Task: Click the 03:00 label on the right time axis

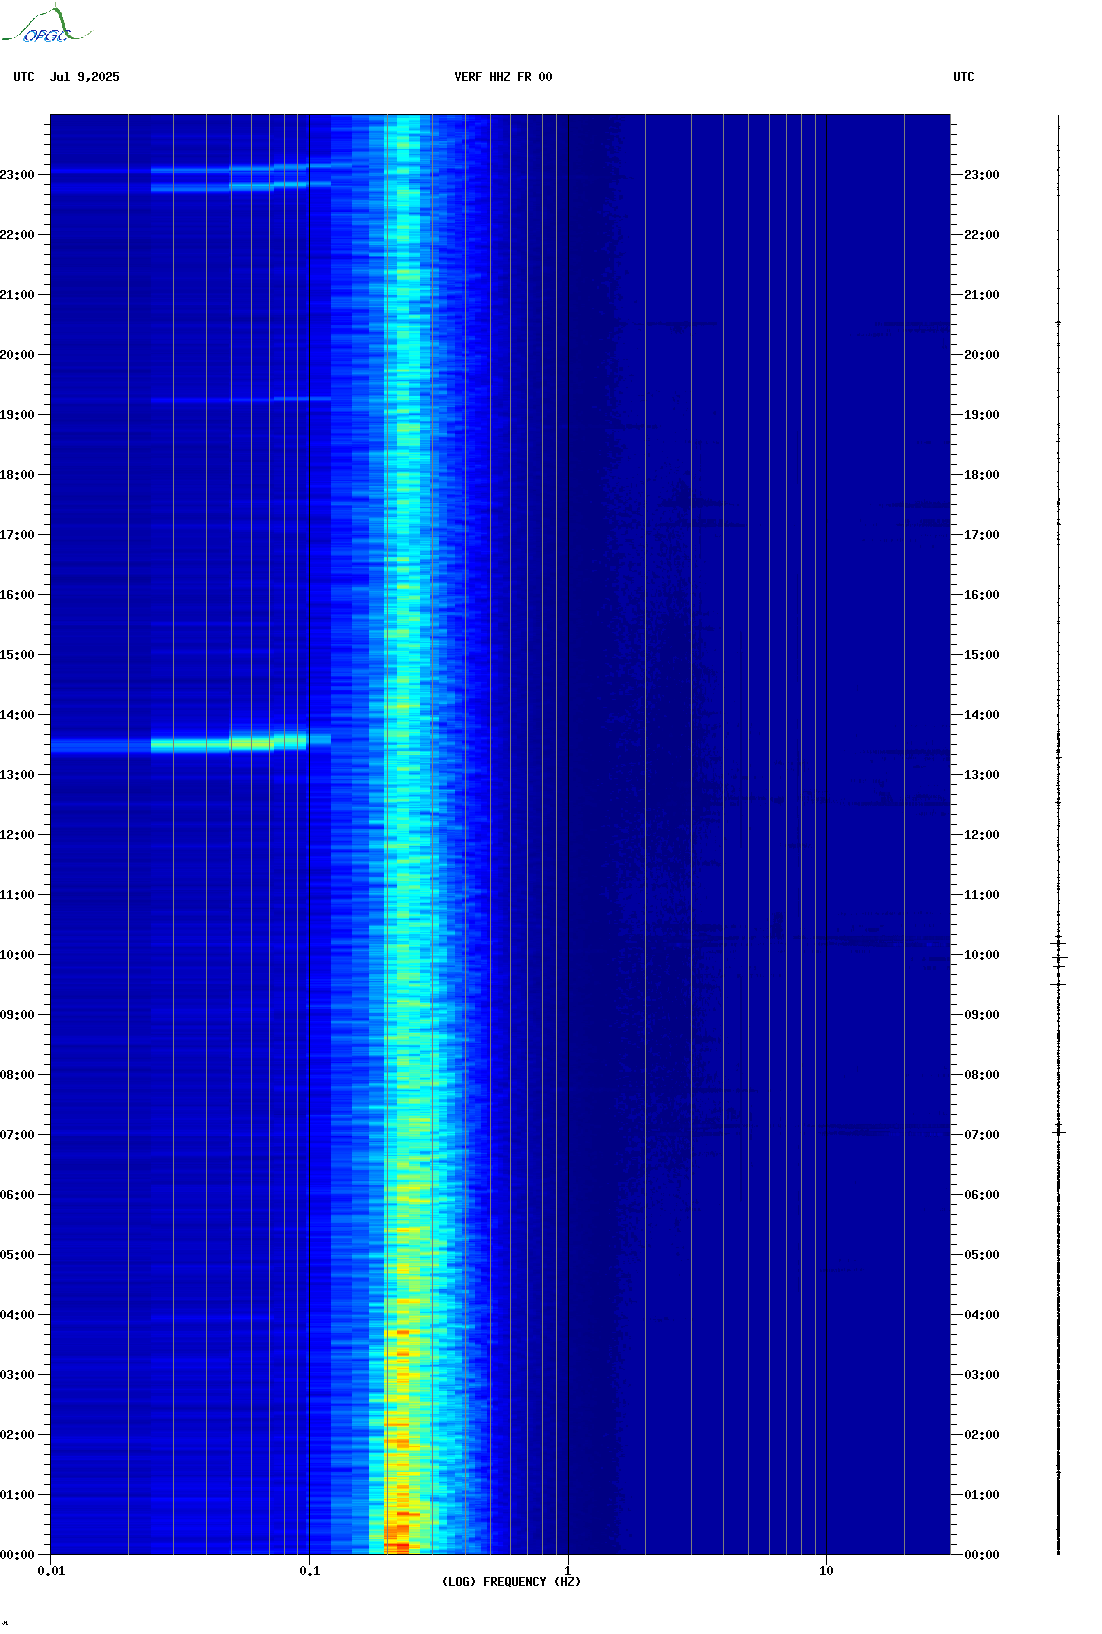Action: tap(982, 1375)
